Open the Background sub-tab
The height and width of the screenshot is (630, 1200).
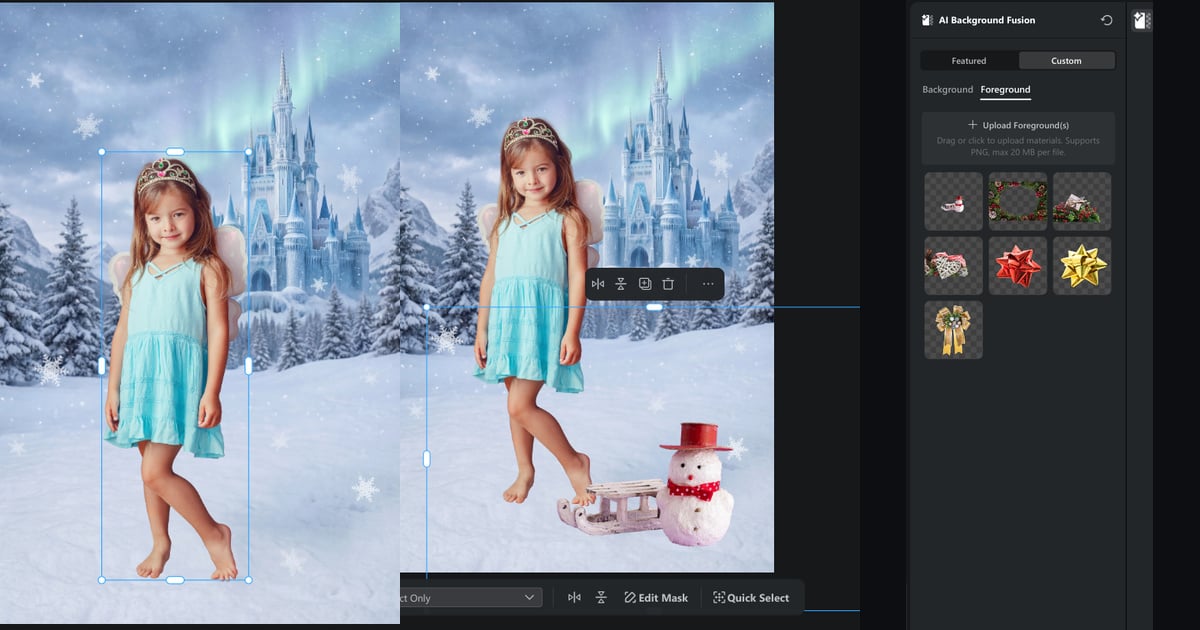coord(947,90)
